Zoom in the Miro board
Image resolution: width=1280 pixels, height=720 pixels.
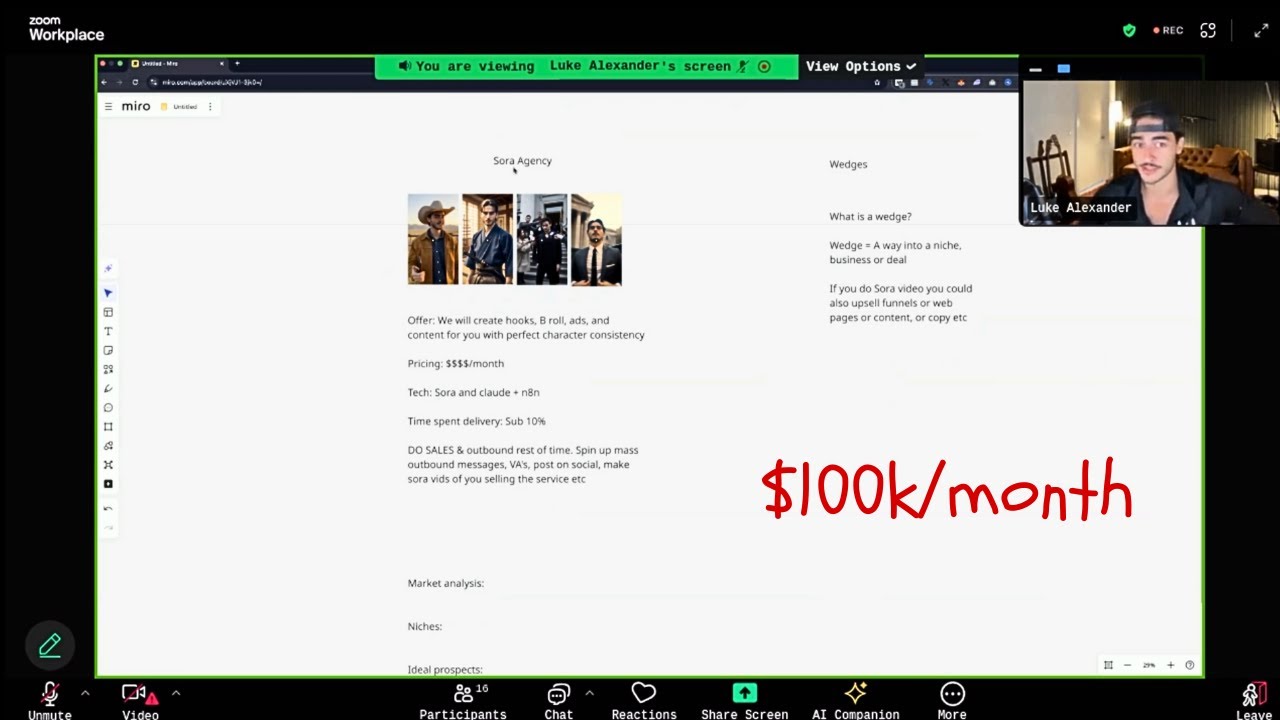click(1170, 665)
